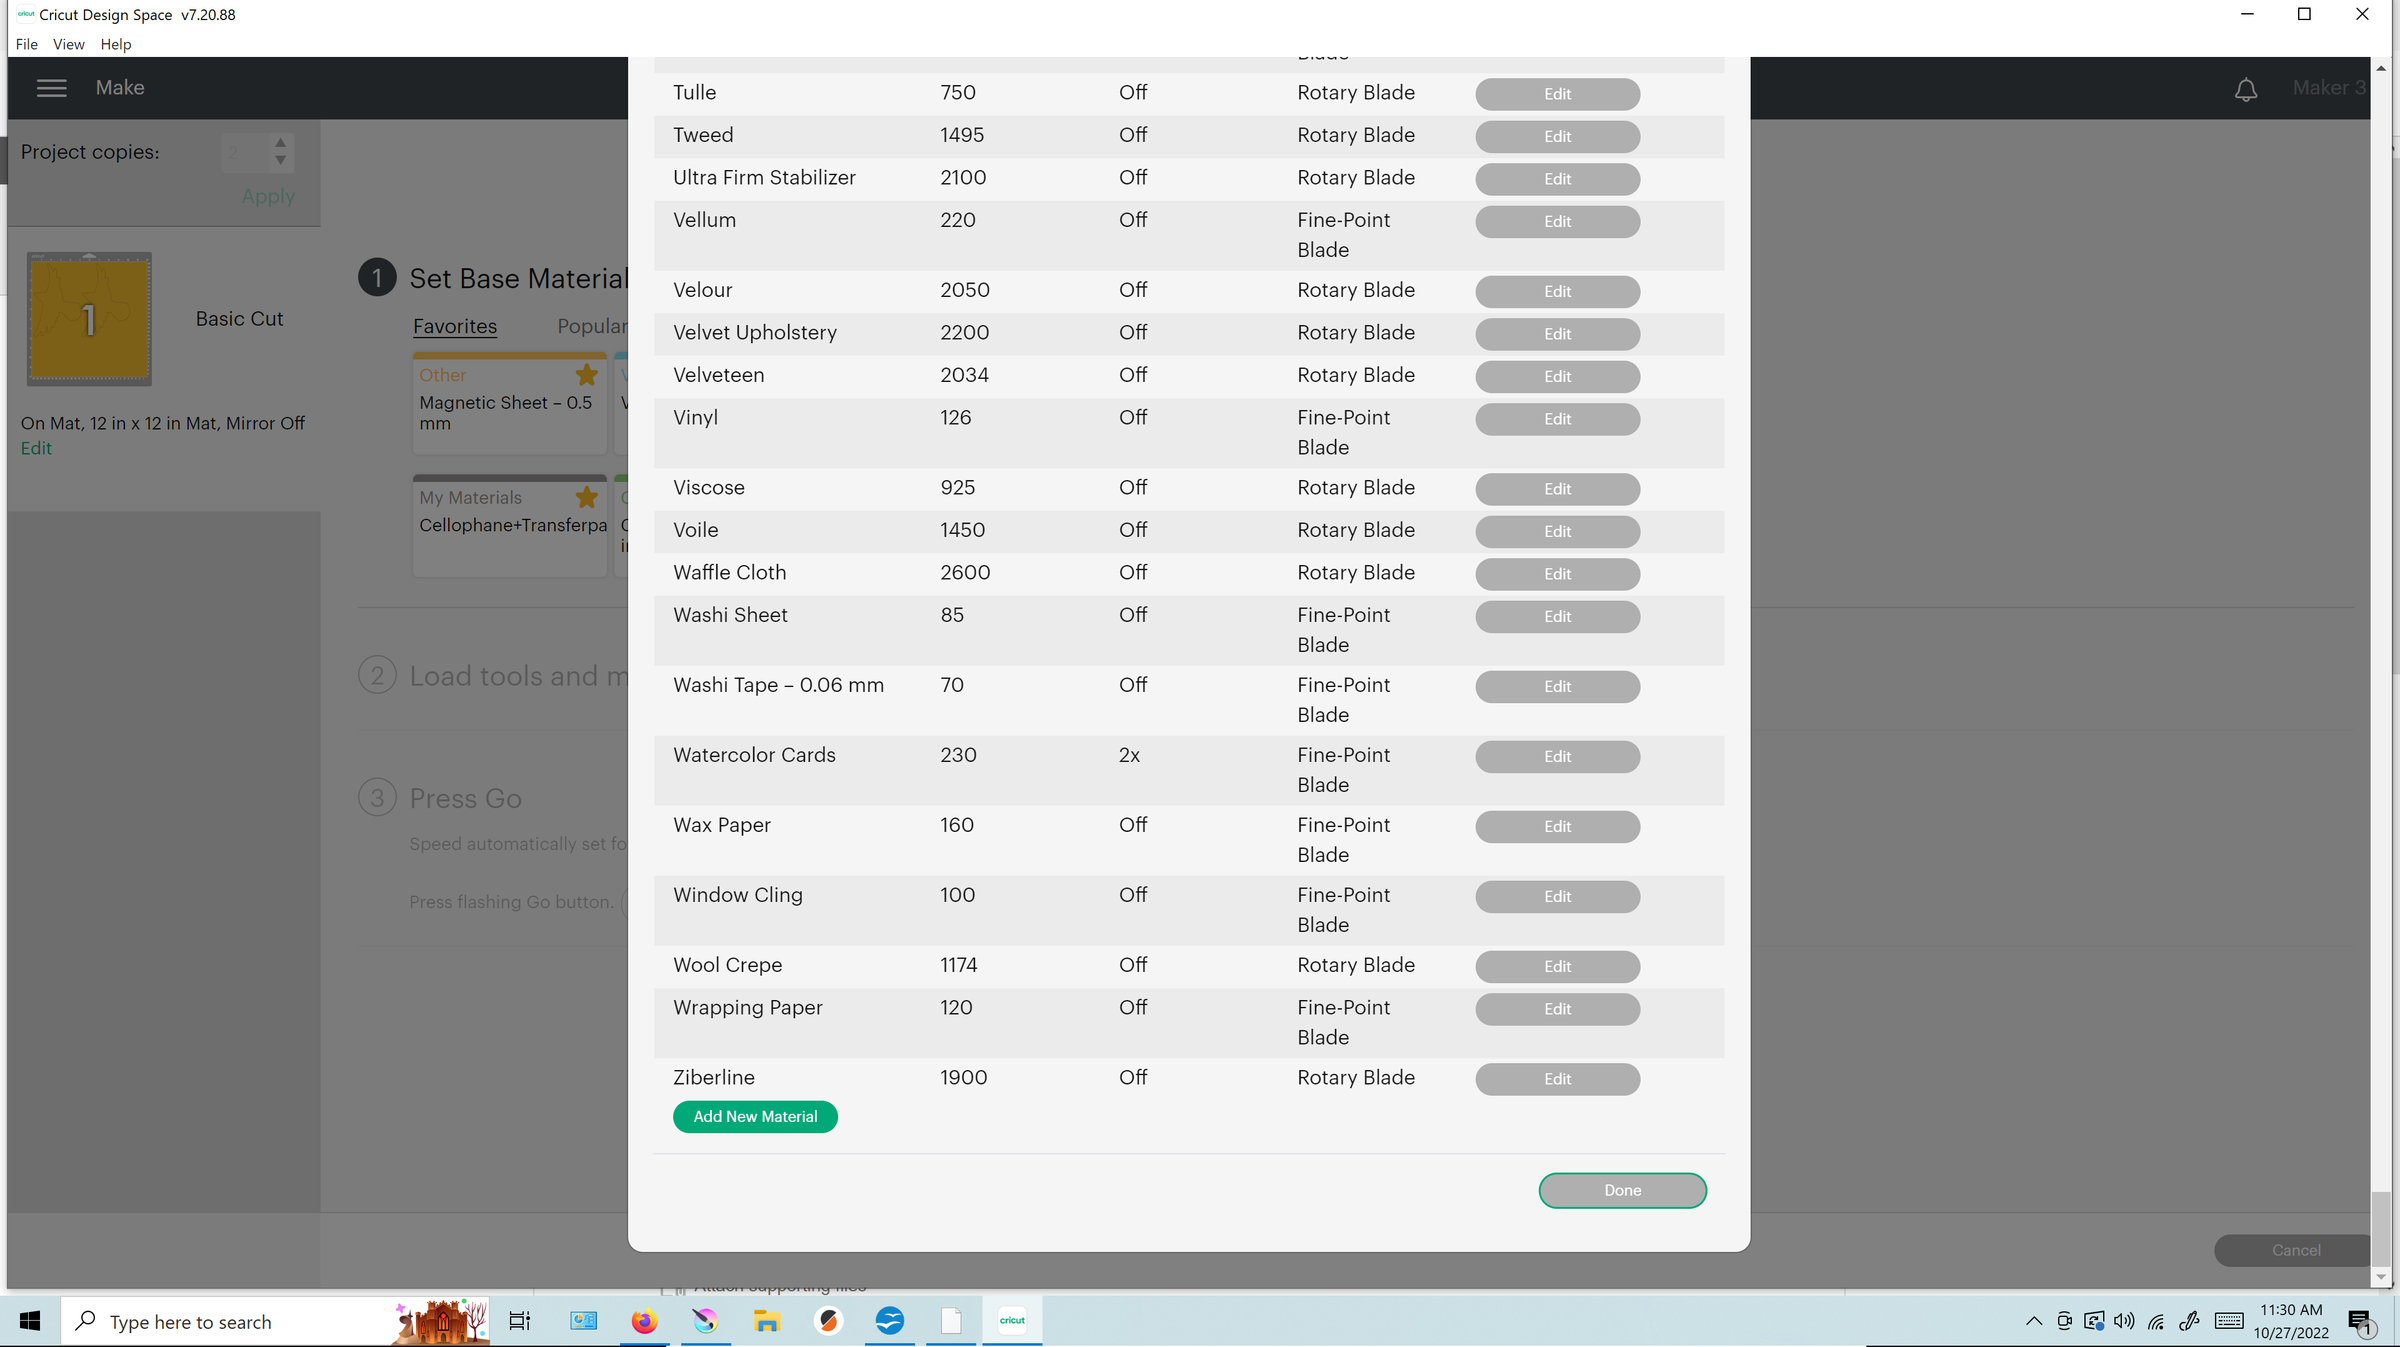Open the Windows Start menu

(x=30, y=1321)
